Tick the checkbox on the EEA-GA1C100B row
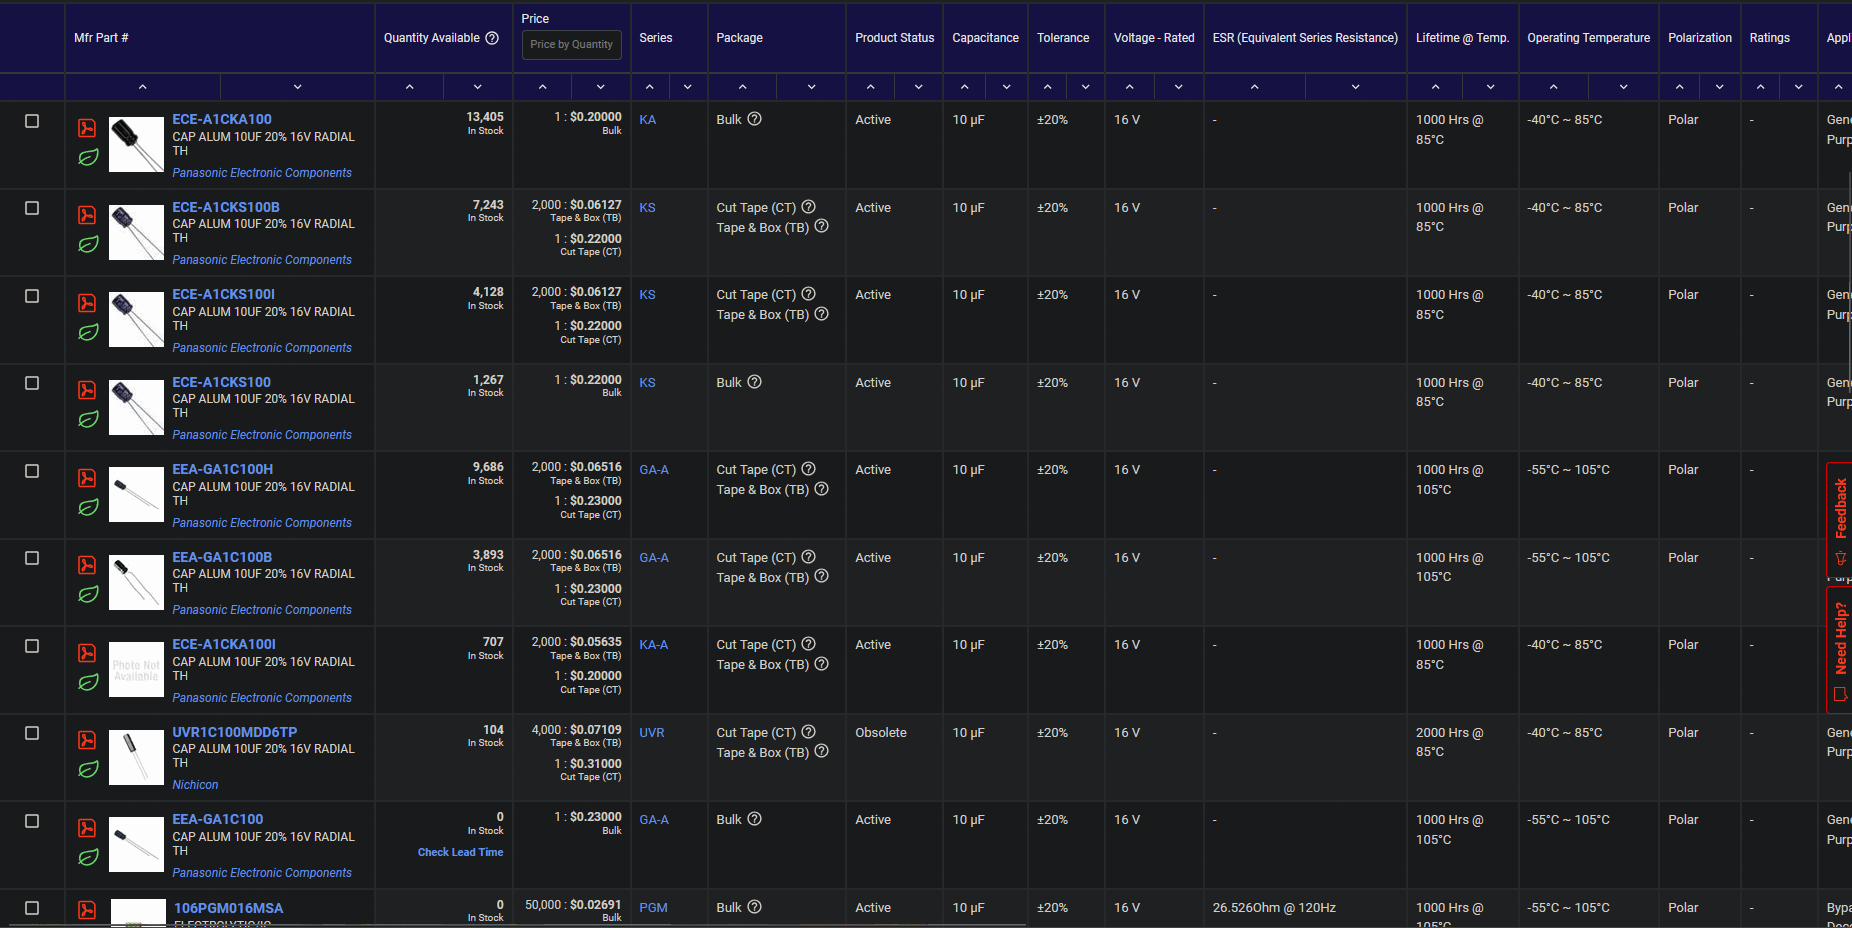The image size is (1852, 928). click(32, 558)
